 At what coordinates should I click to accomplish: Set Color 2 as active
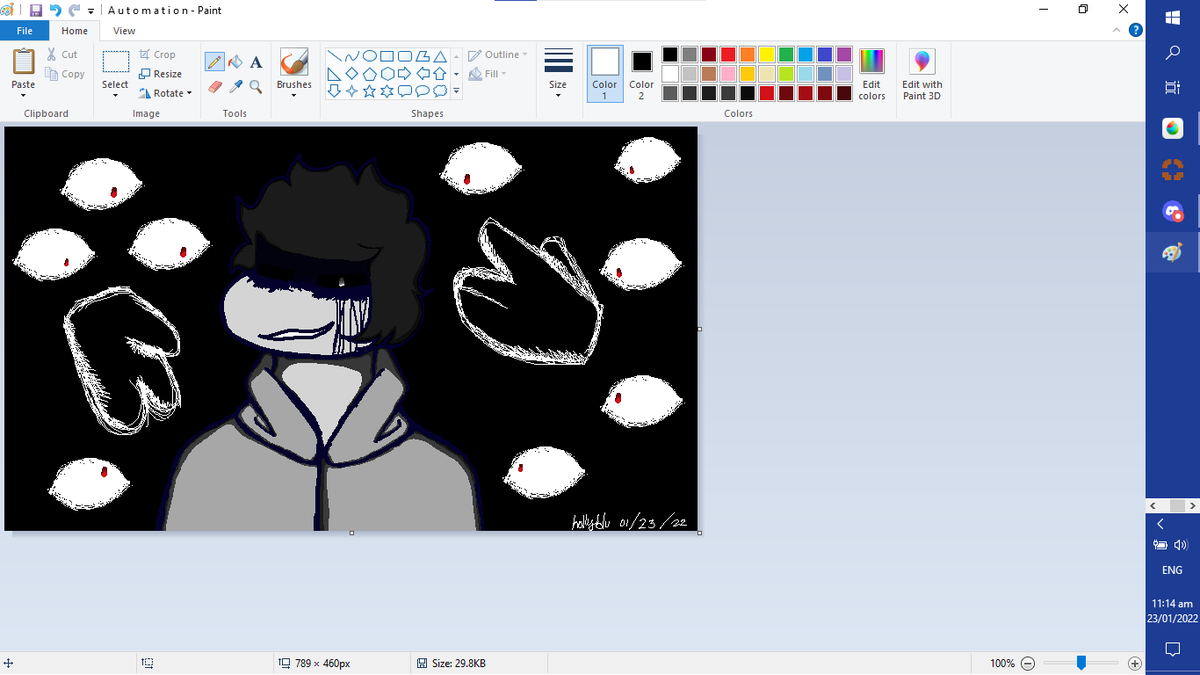point(641,74)
